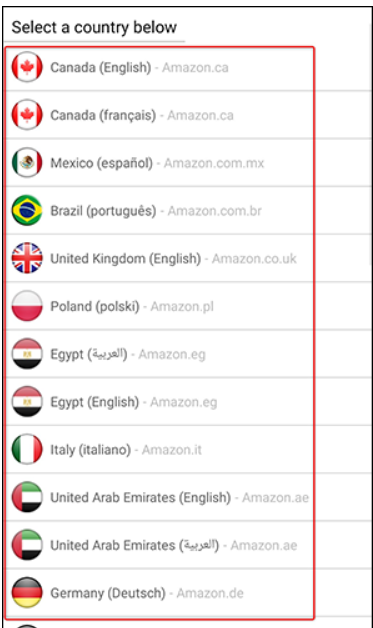
Task: Select Mexico (español) Amazon.com.mx
Action: [x=159, y=163]
